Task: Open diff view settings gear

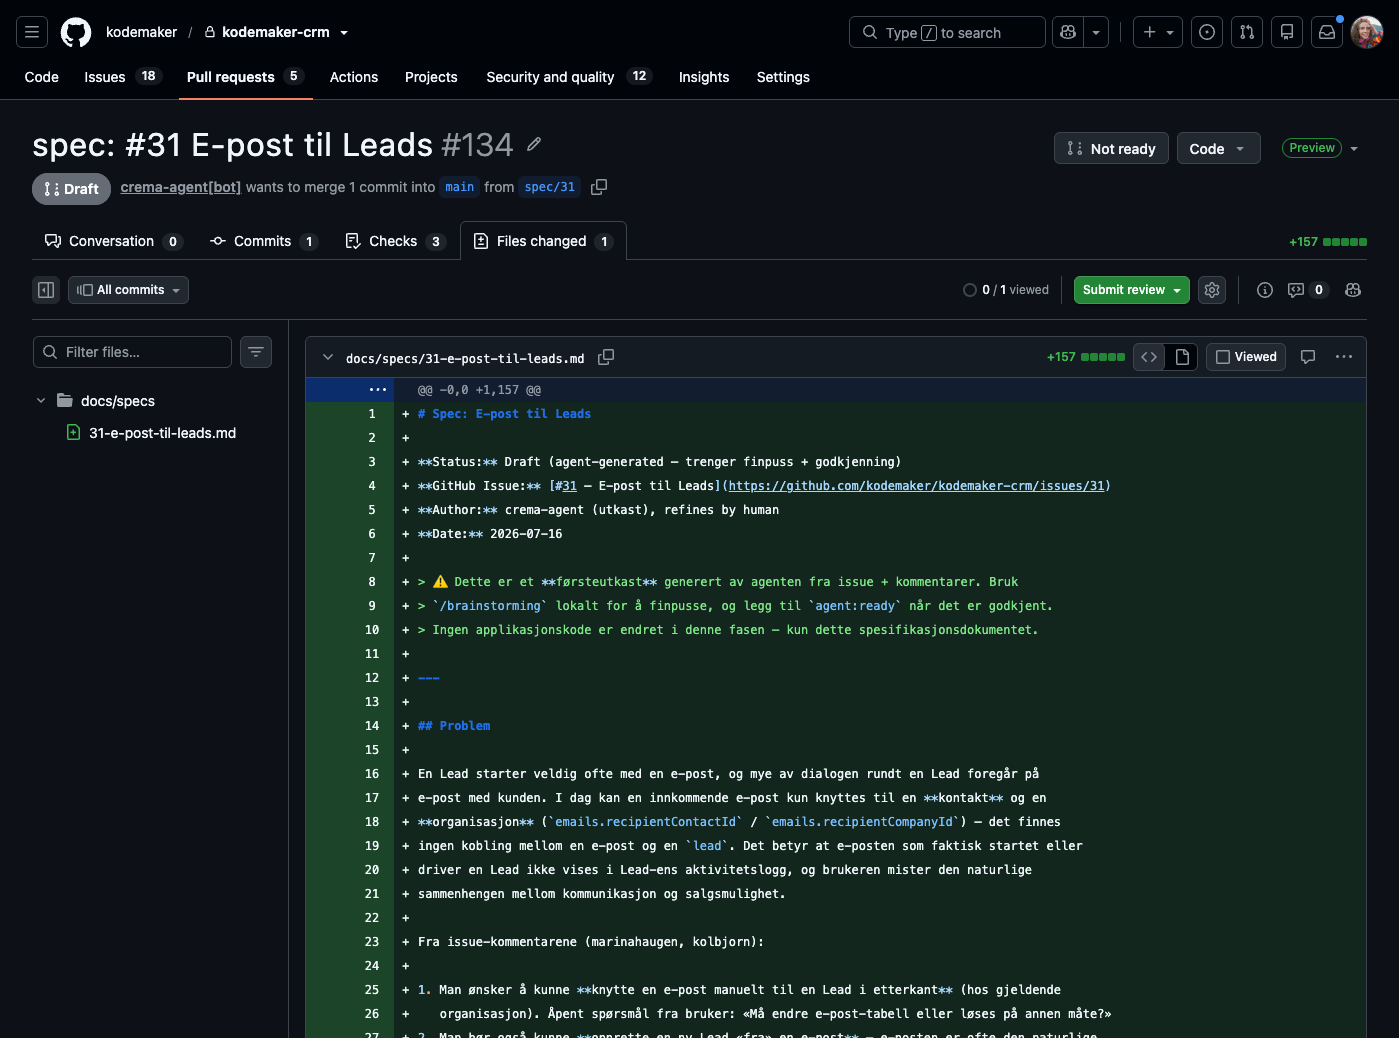Action: [x=1212, y=290]
